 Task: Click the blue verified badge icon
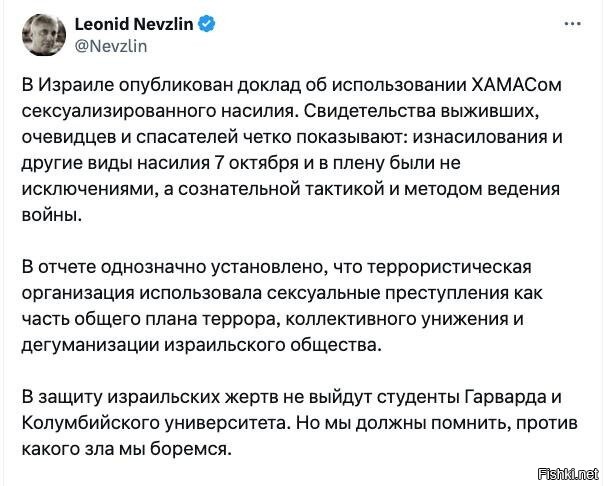pos(207,24)
